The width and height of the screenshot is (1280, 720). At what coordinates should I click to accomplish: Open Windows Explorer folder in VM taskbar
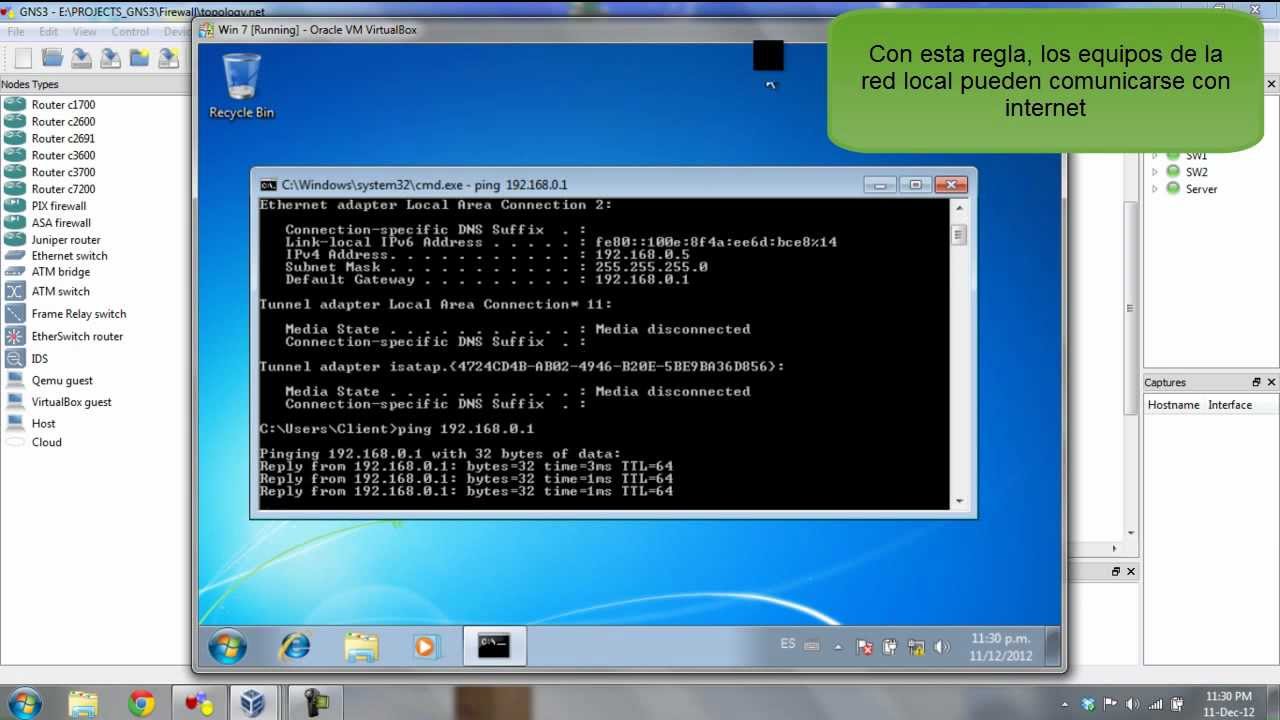pos(361,647)
